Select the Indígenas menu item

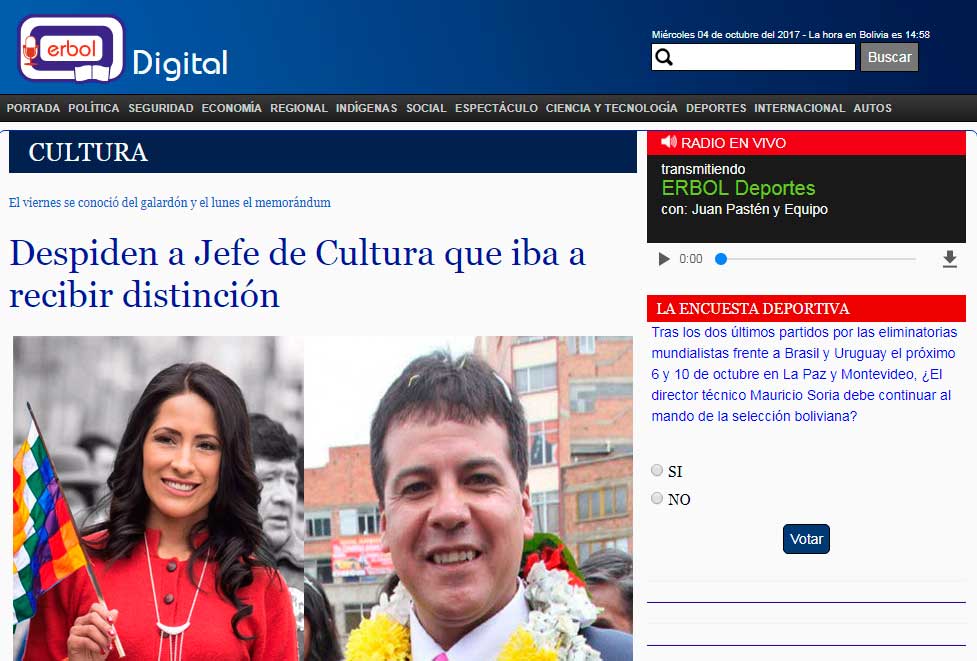click(366, 108)
